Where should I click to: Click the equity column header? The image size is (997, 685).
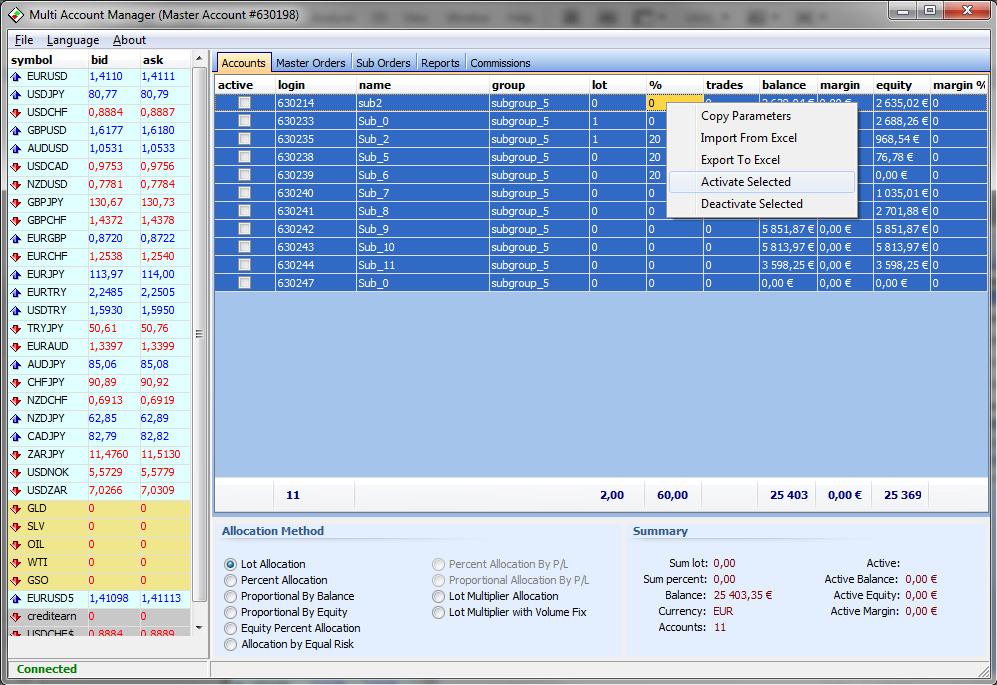[x=901, y=85]
